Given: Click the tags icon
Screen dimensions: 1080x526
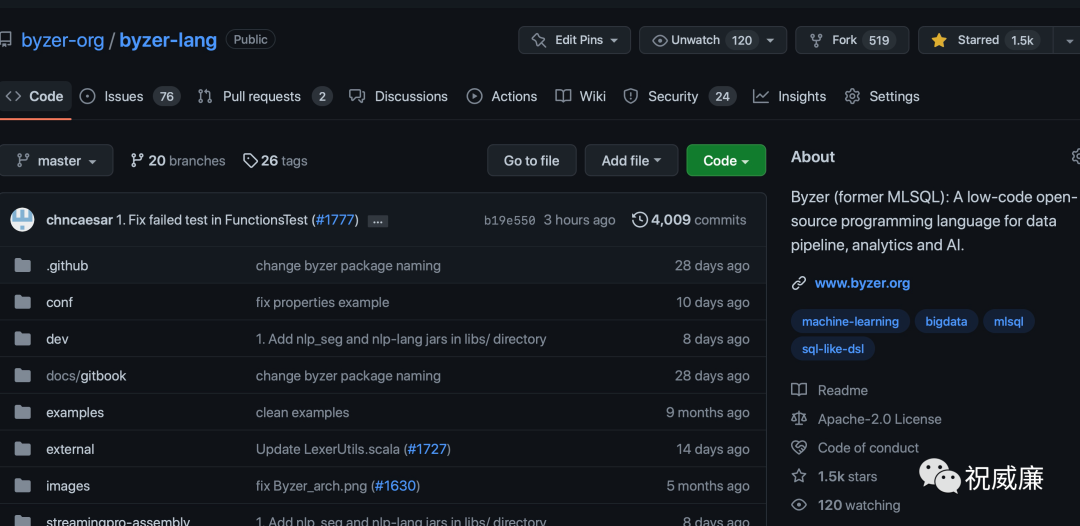Looking at the screenshot, I should [x=250, y=160].
